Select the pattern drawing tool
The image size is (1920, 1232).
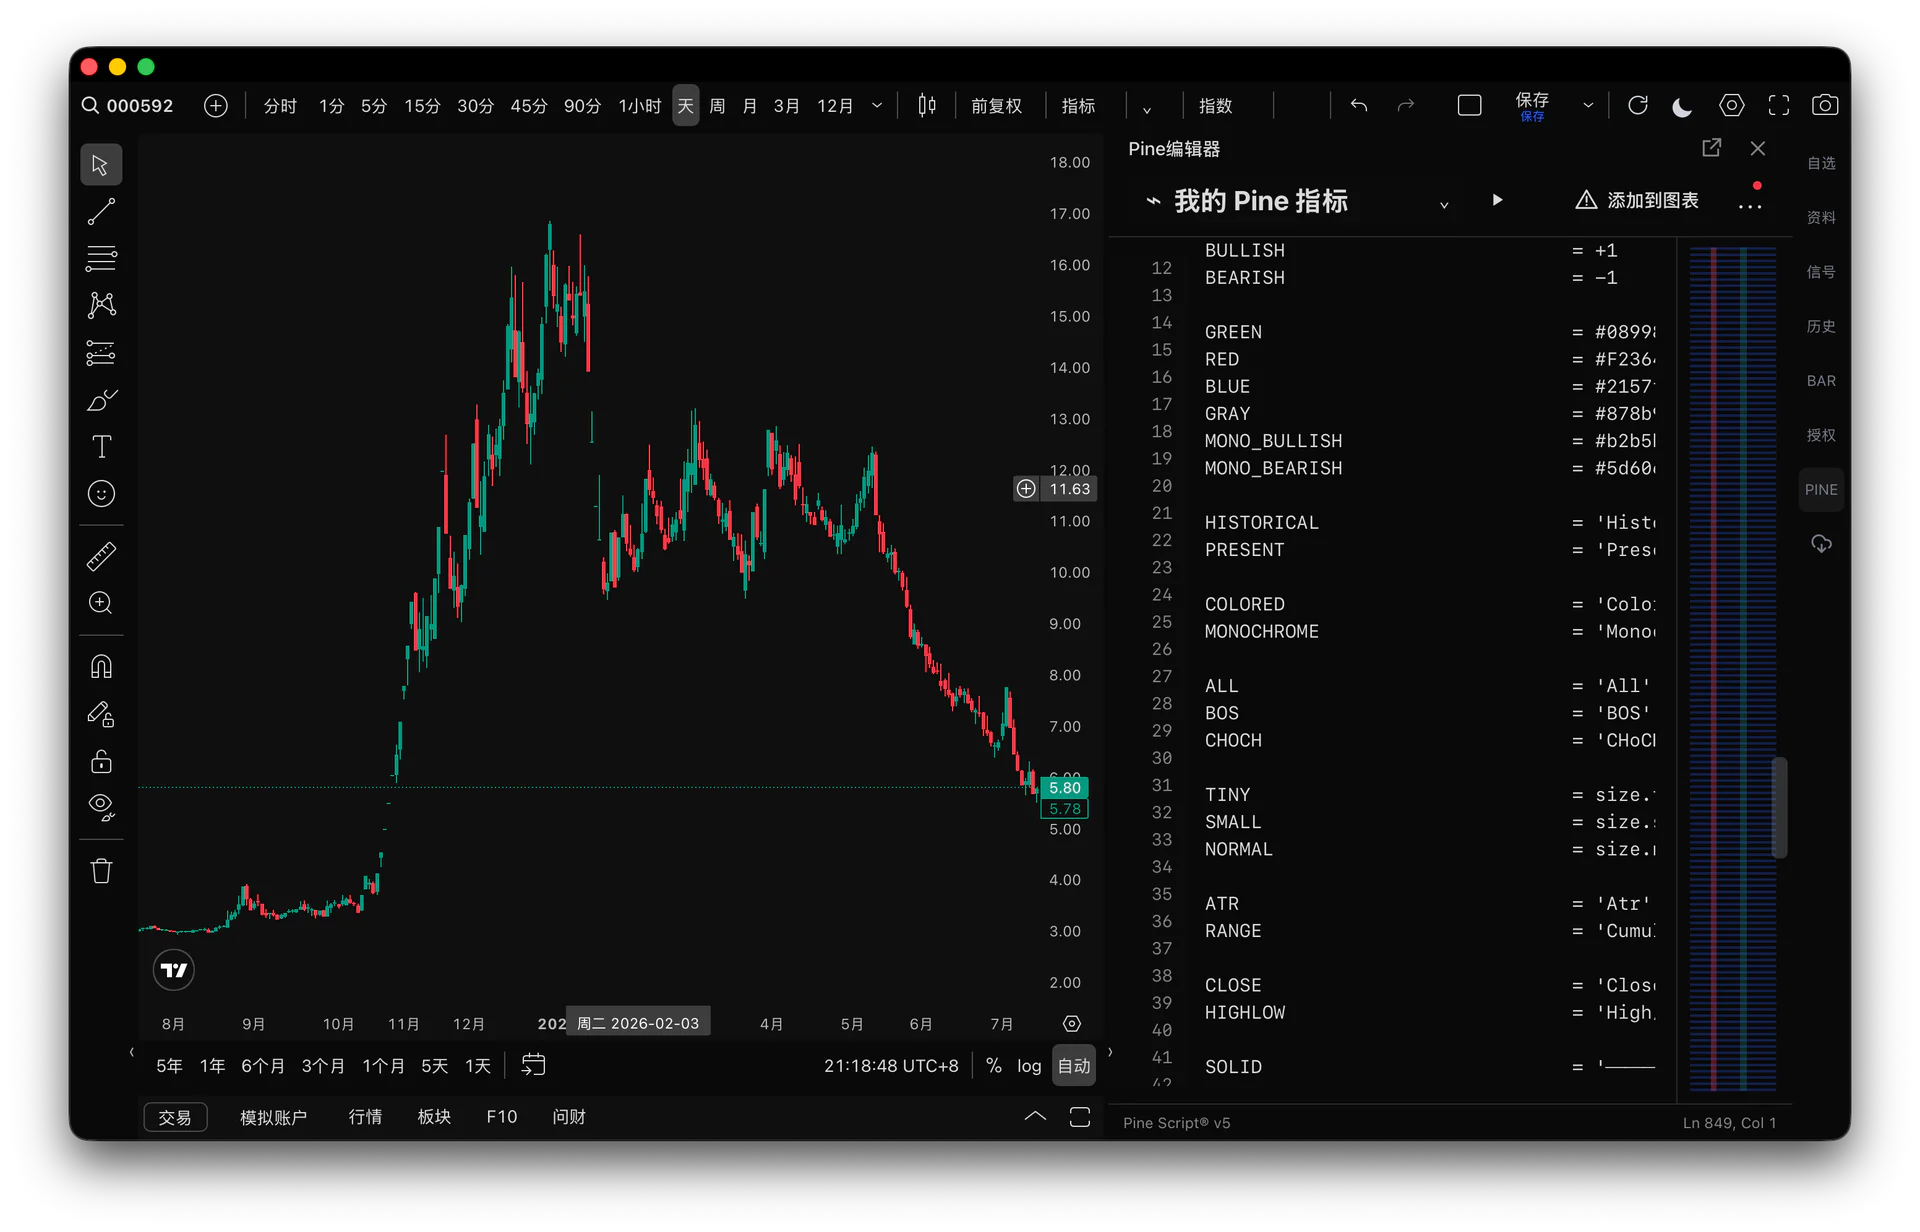[x=101, y=305]
